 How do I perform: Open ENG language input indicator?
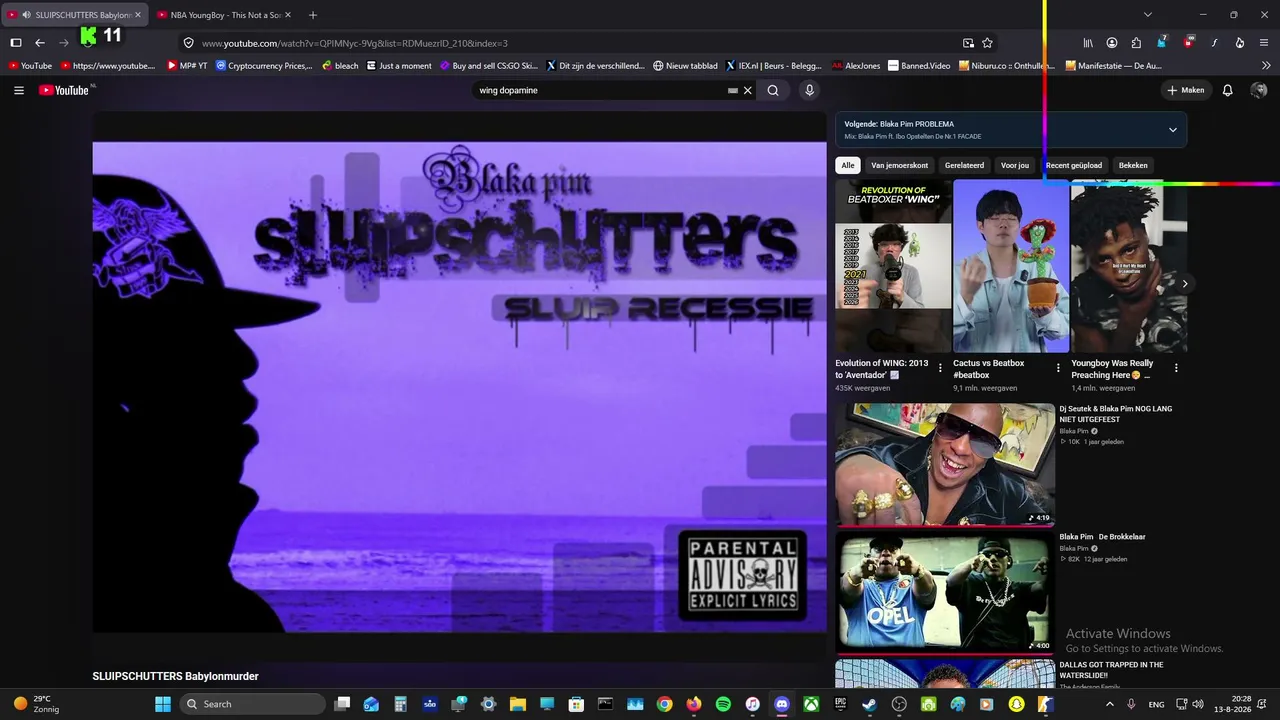click(1156, 704)
